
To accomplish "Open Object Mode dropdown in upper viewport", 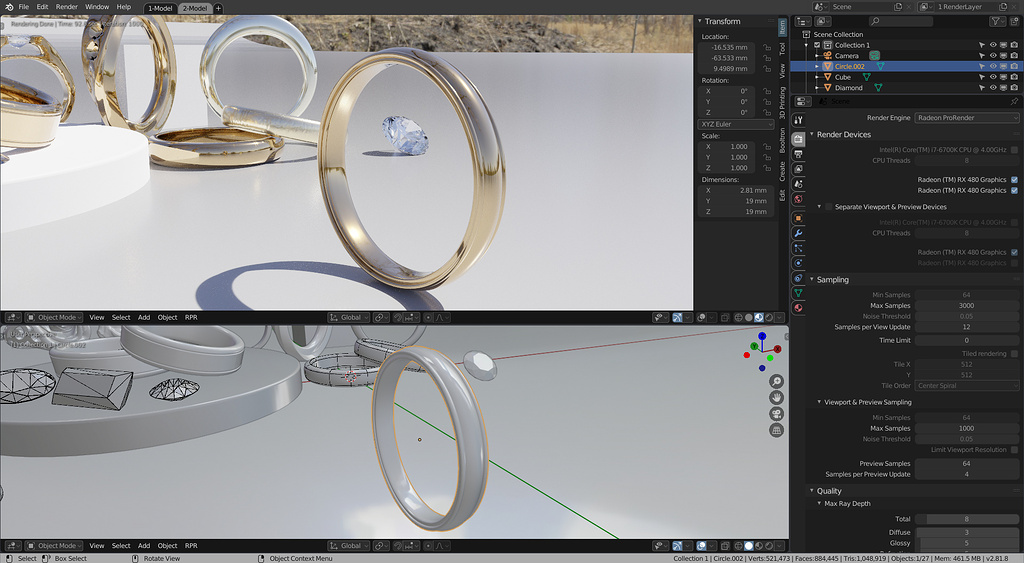I will click(x=54, y=317).
